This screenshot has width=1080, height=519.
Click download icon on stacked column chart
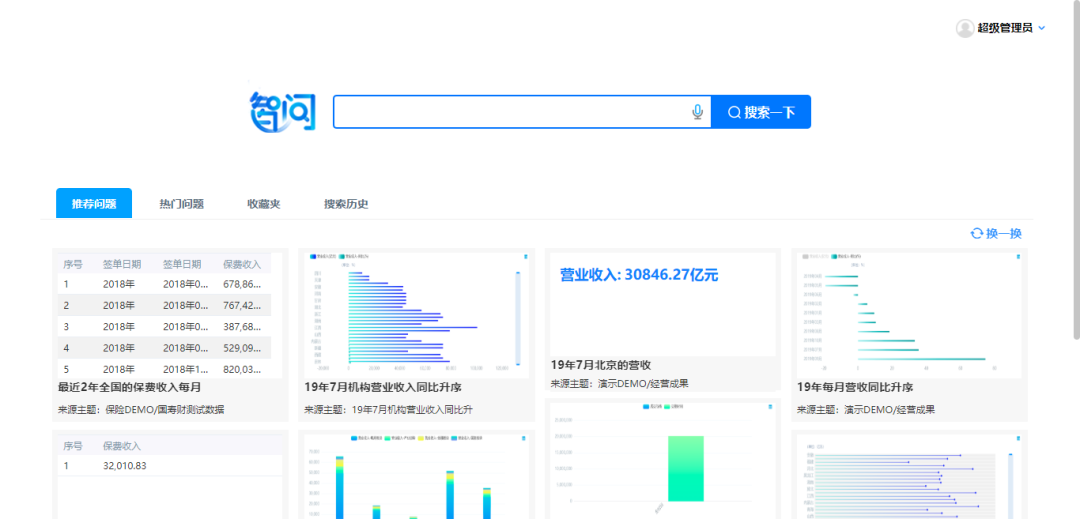pyautogui.click(x=524, y=438)
